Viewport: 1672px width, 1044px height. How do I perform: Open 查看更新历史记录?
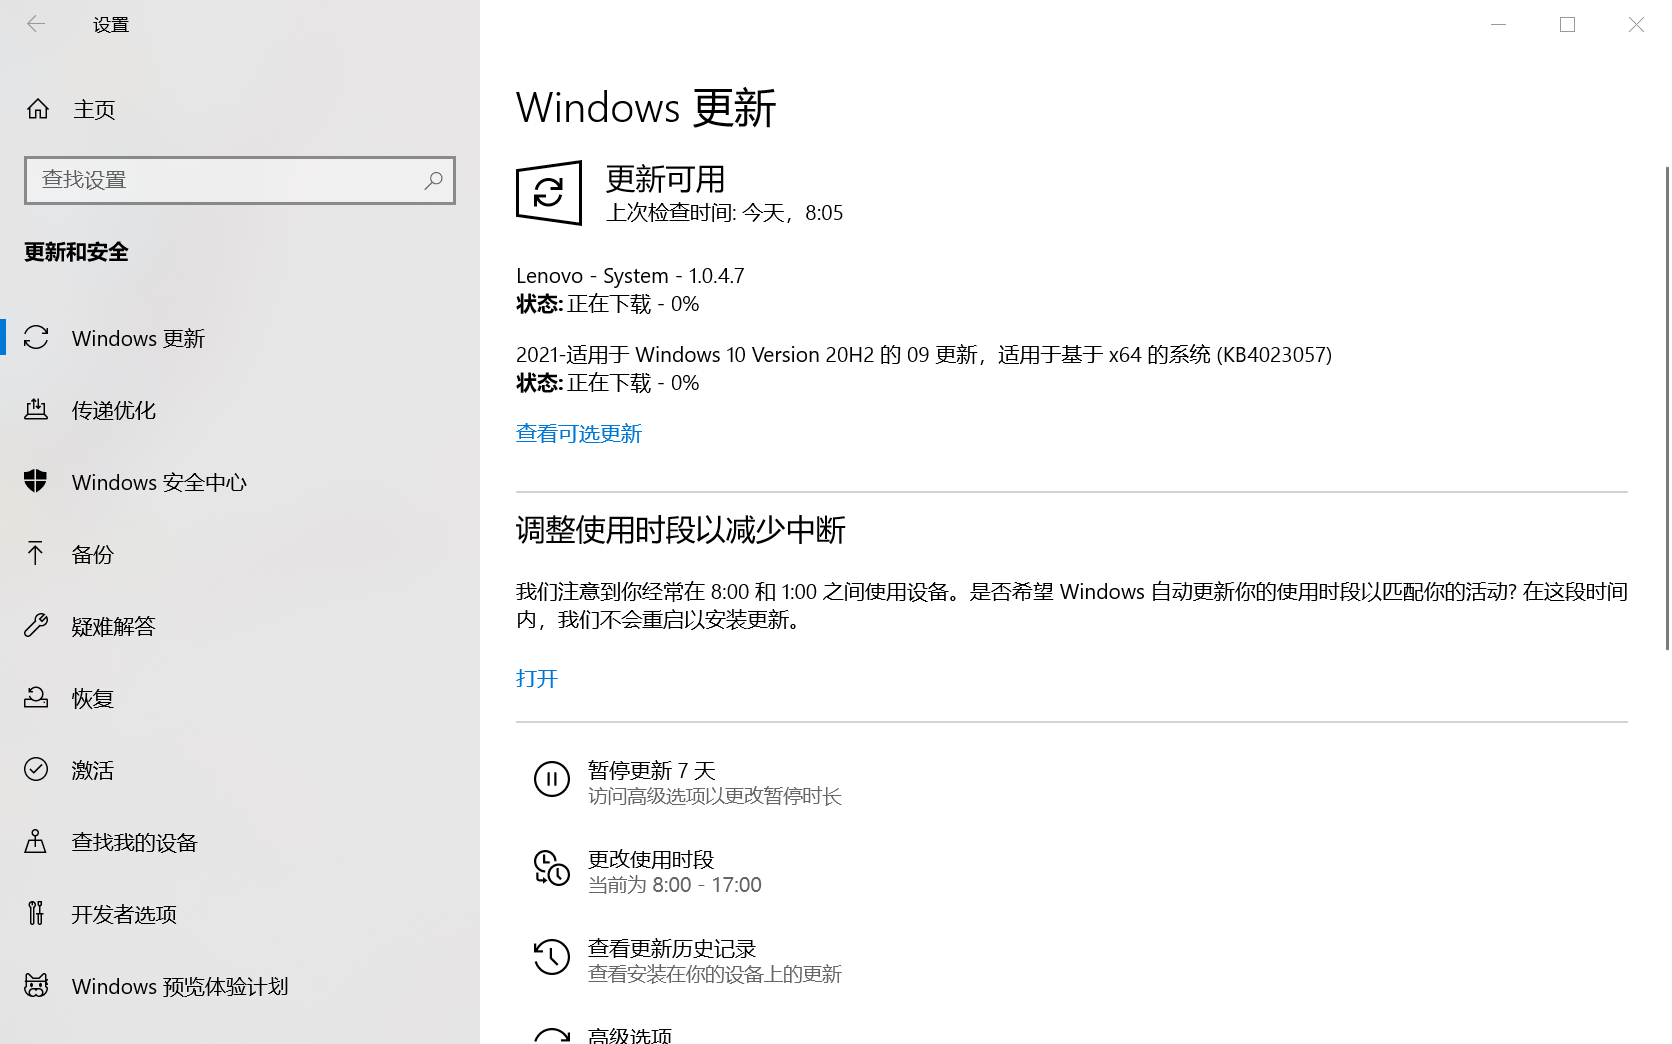(671, 948)
